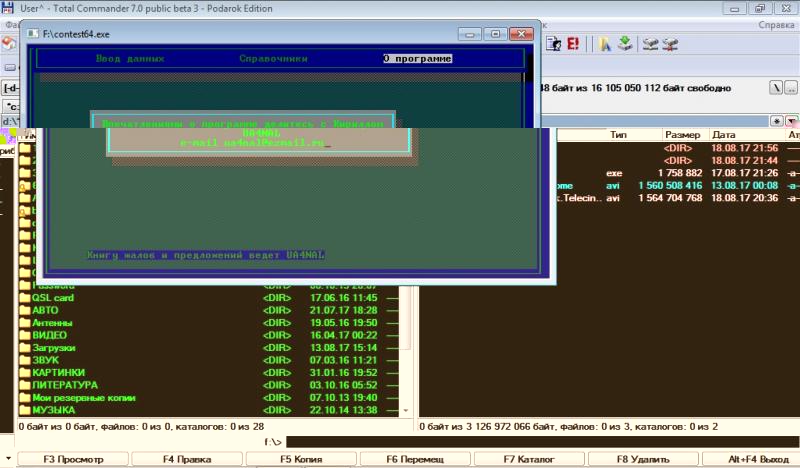The image size is (800, 468).
Task: Select Справочники menu in contest64 window
Action: (x=273, y=59)
